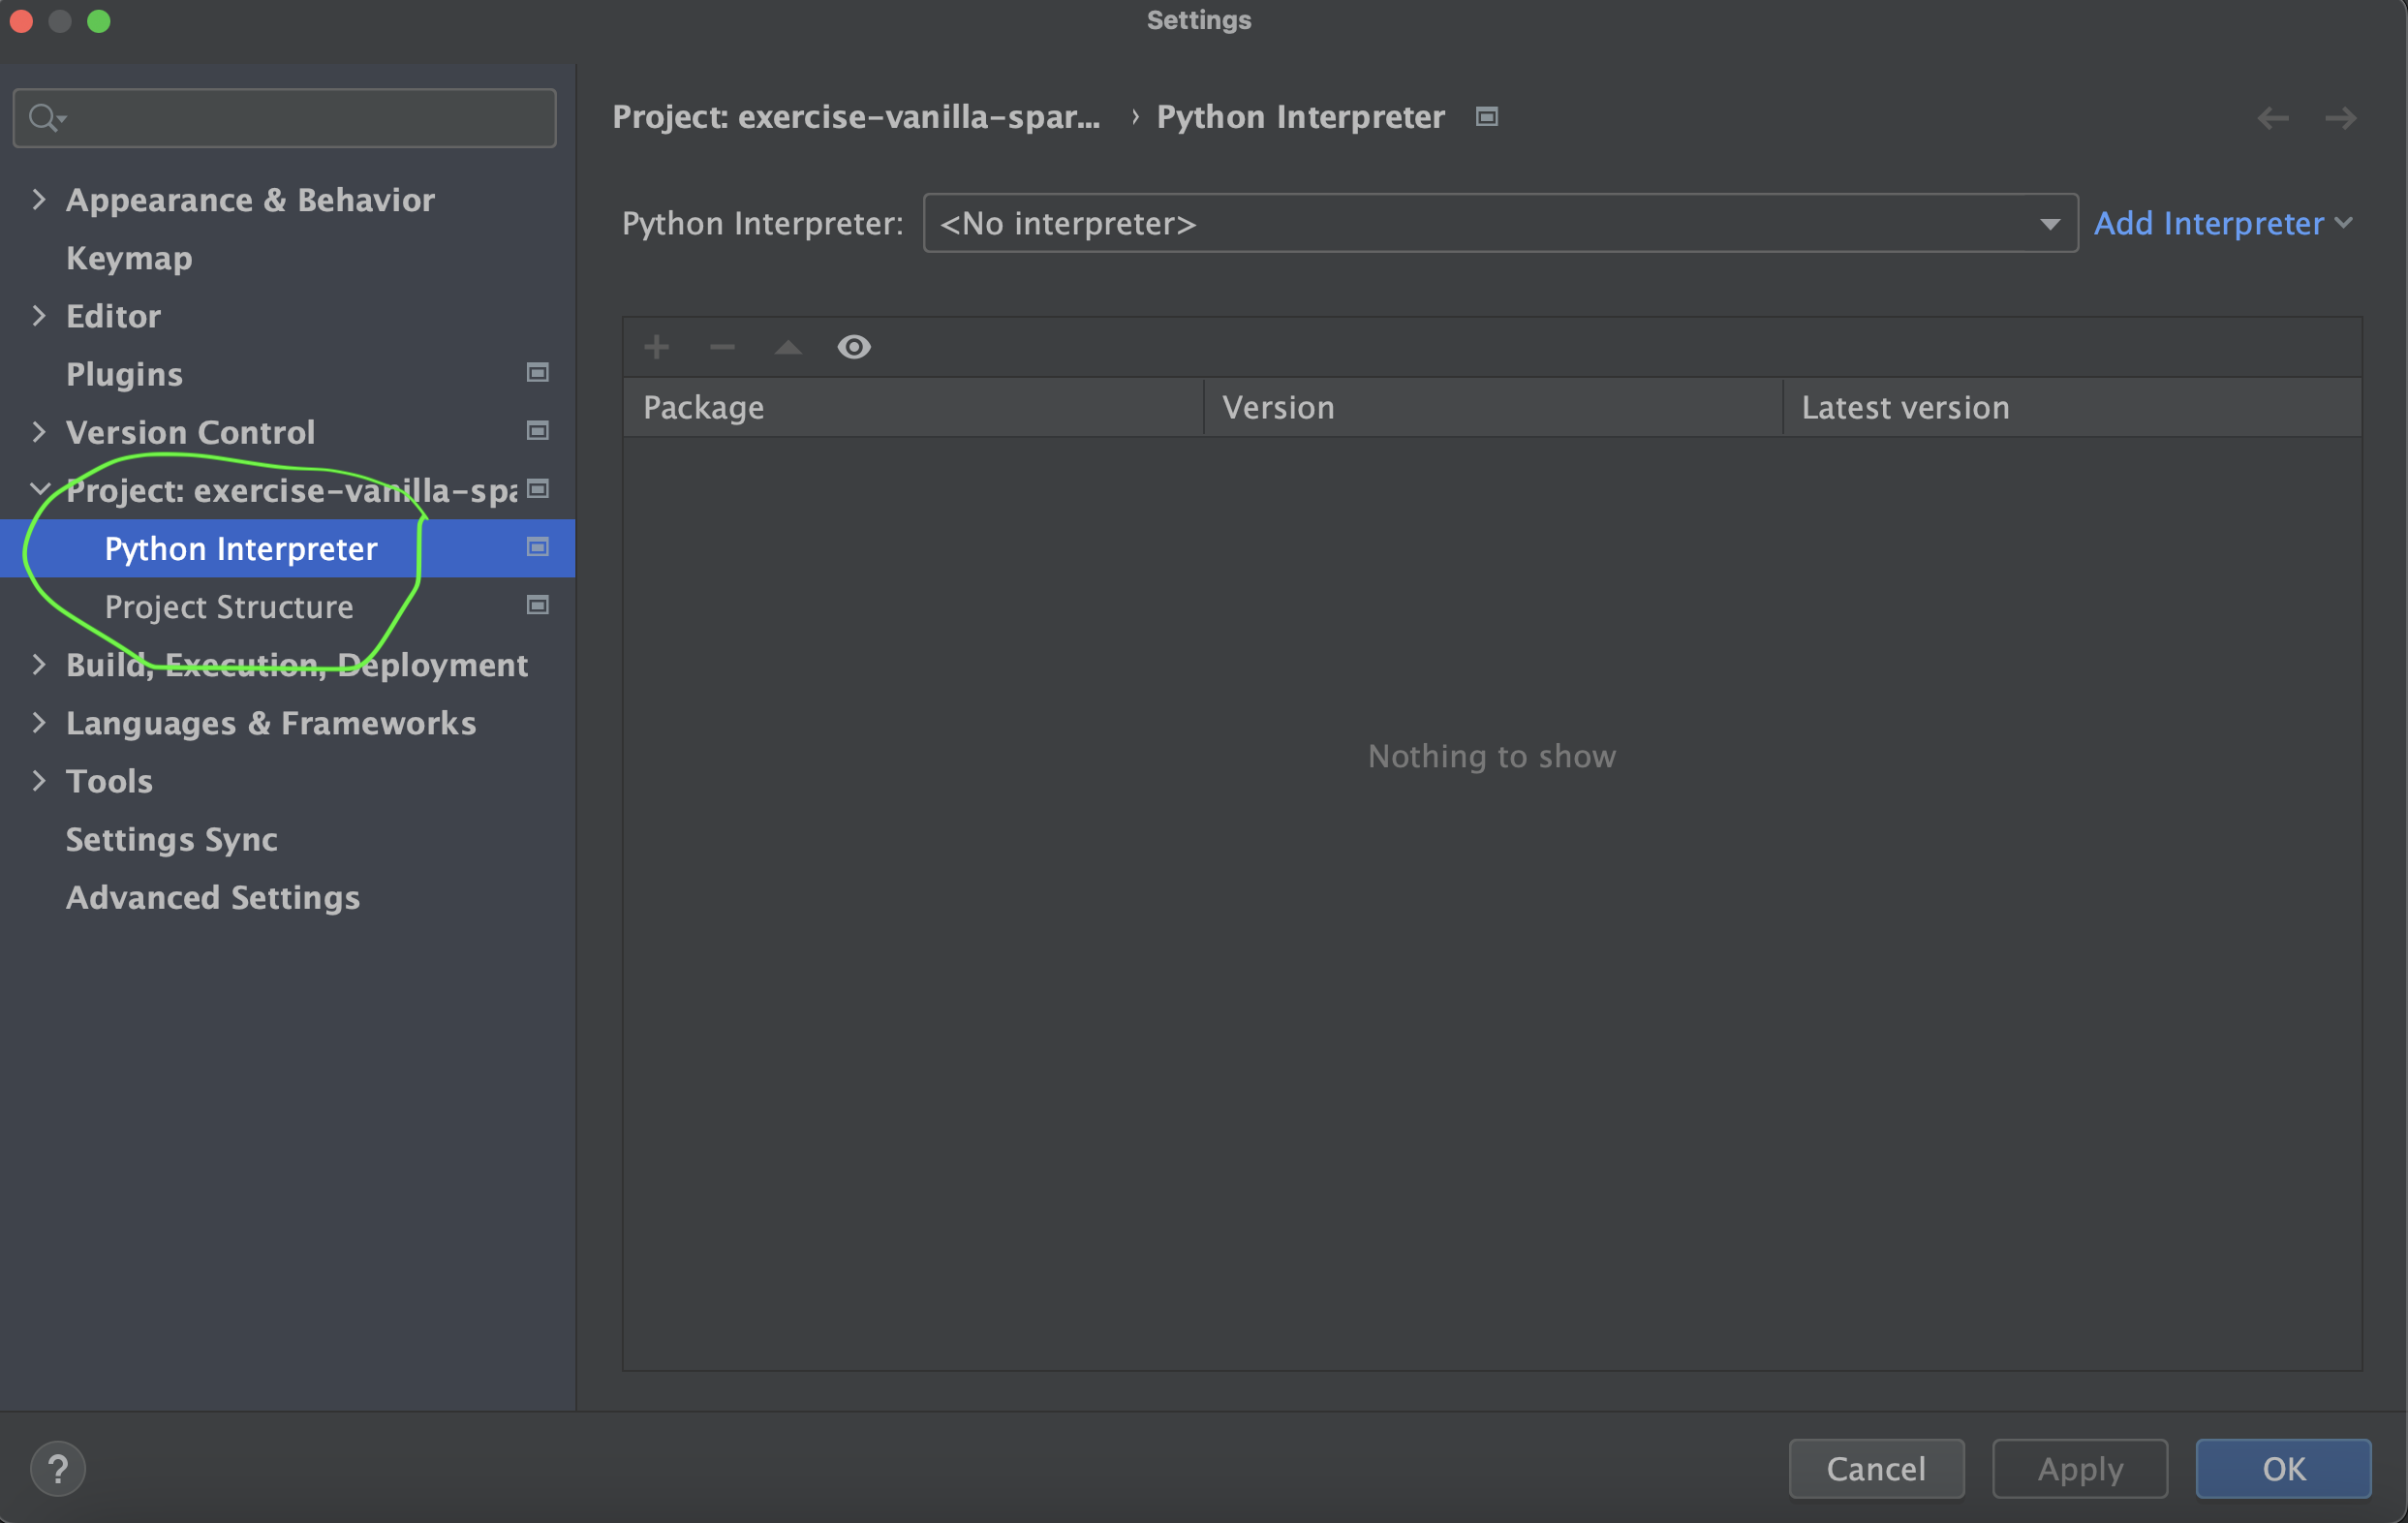Click the install package plus icon
The image size is (2408, 1523).
(x=656, y=347)
